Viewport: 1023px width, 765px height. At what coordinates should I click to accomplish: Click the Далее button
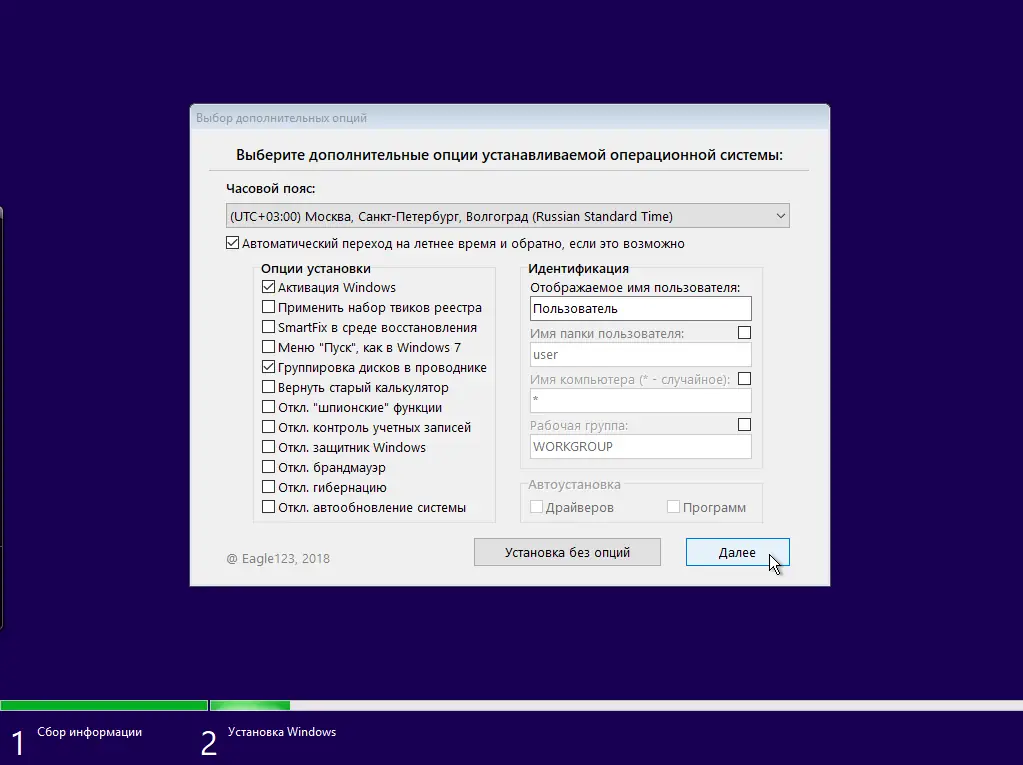click(x=737, y=552)
